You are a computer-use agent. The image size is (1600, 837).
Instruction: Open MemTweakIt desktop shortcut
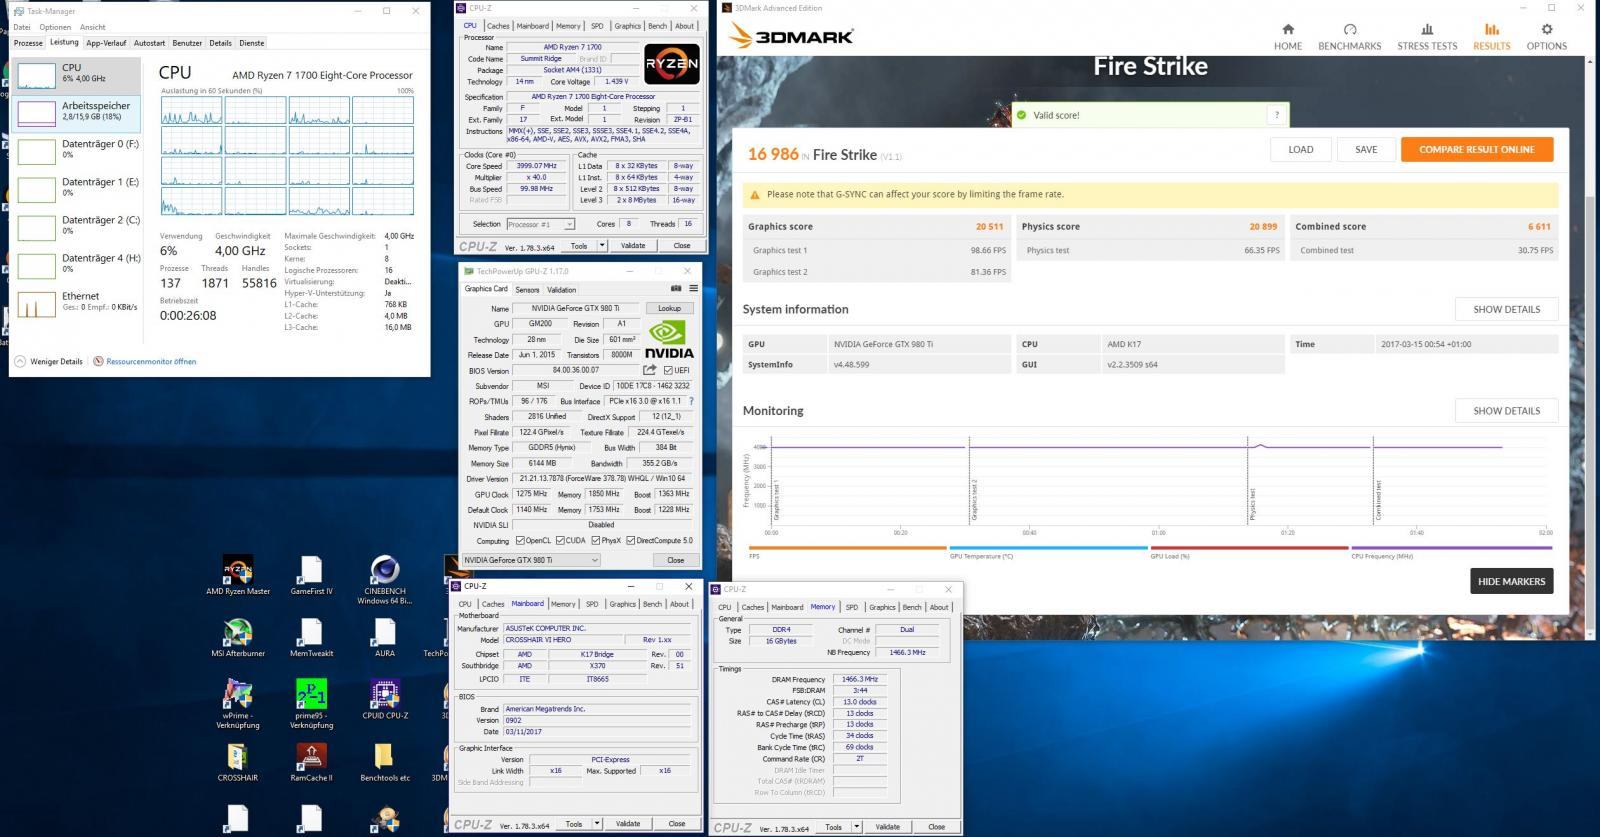pos(311,637)
